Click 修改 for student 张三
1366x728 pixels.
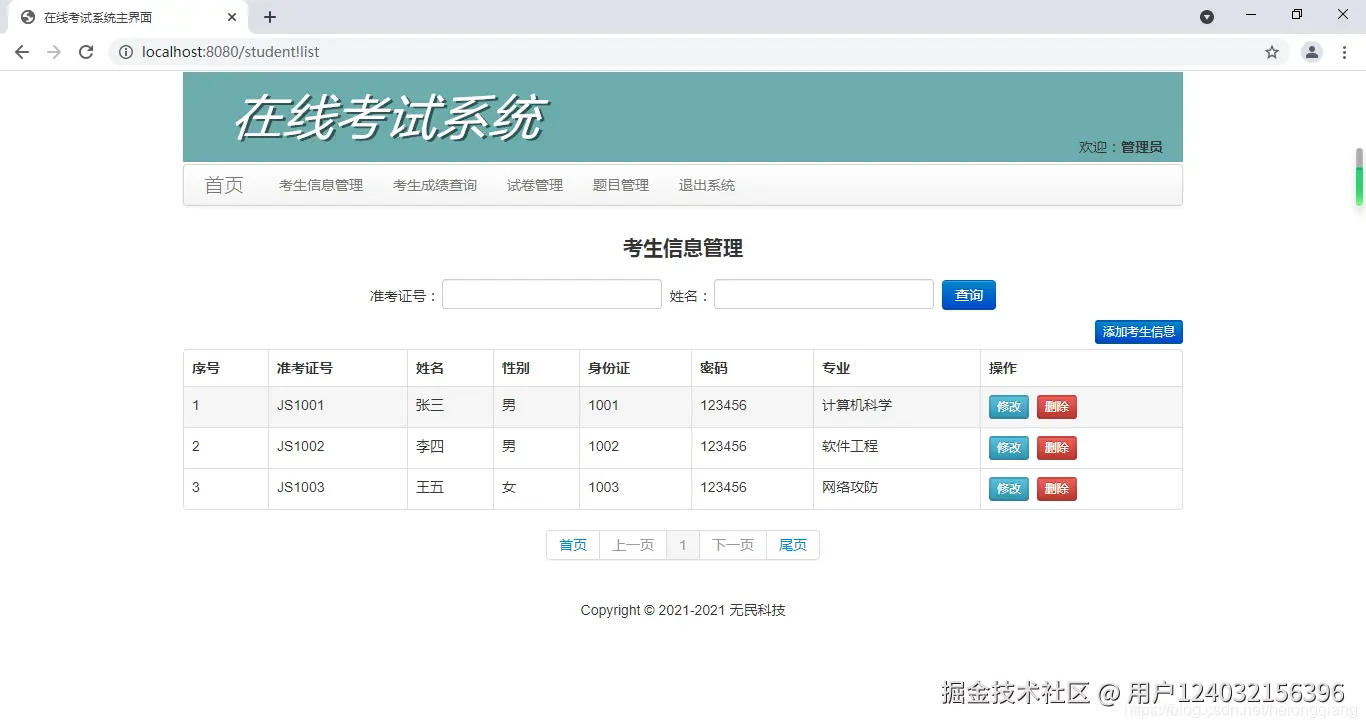click(1009, 407)
